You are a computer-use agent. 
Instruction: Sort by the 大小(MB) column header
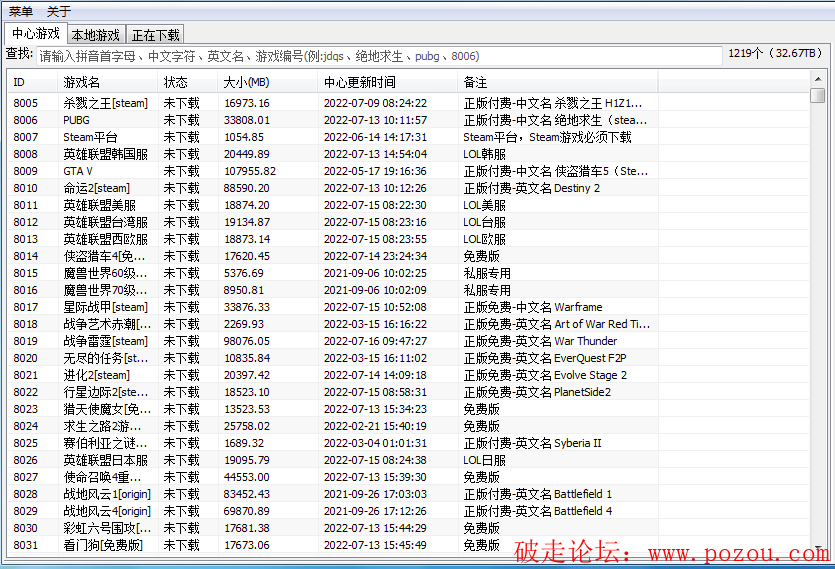click(x=268, y=83)
